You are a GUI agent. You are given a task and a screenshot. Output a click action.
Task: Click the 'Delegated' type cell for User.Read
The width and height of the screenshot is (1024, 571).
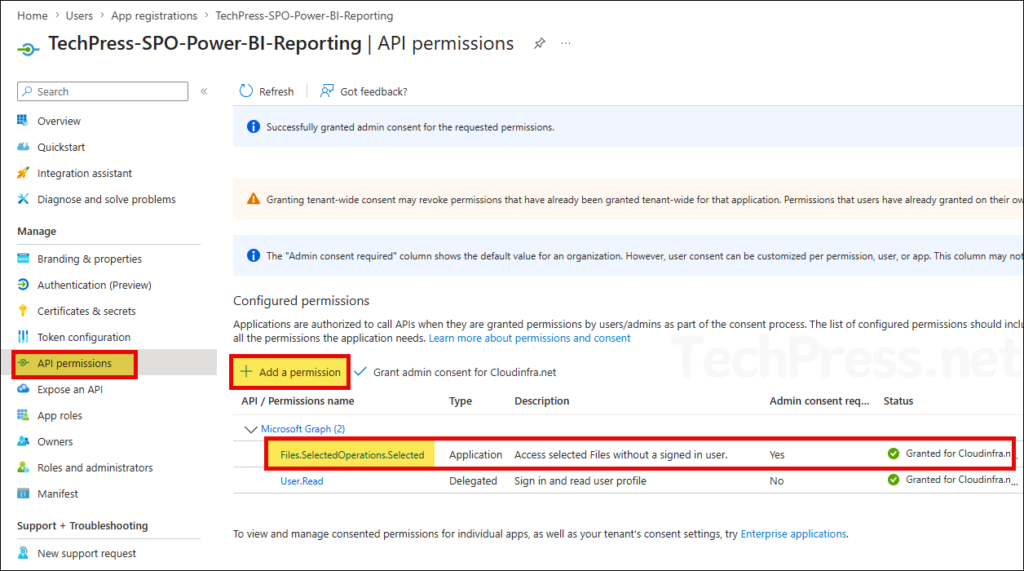coord(473,481)
